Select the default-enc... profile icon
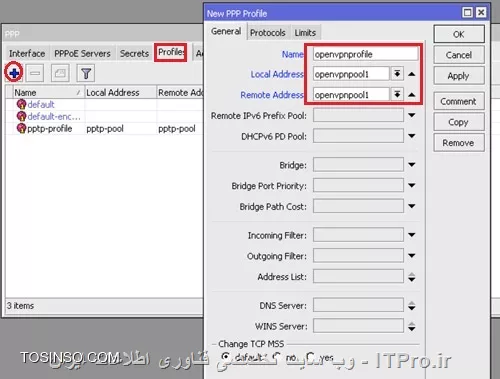 point(21,116)
